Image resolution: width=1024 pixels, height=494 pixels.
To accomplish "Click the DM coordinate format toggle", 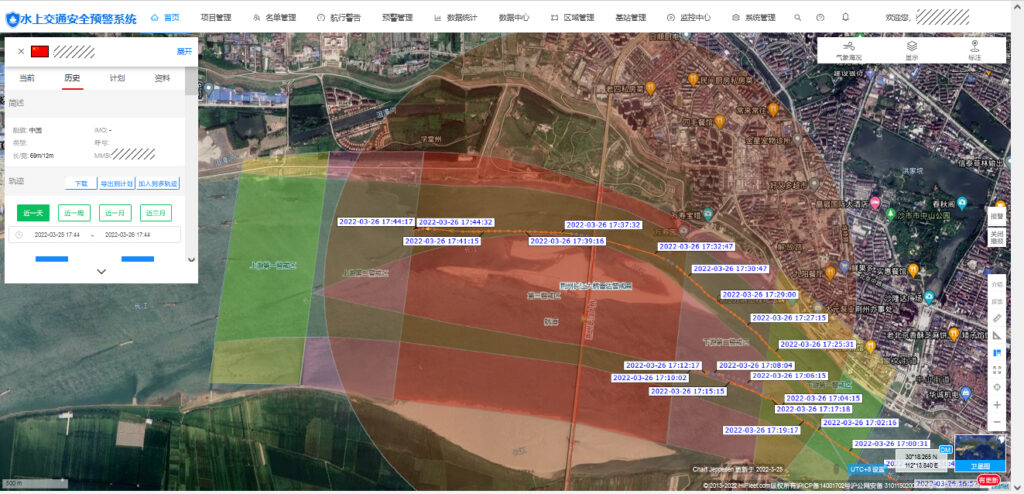I will tap(945, 450).
